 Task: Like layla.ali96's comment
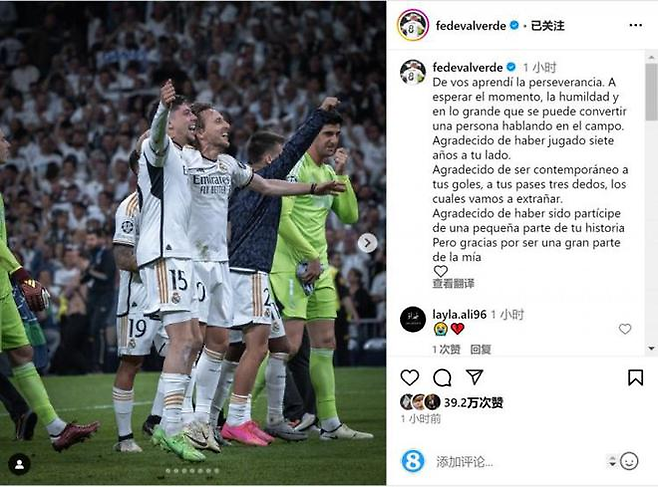(625, 329)
